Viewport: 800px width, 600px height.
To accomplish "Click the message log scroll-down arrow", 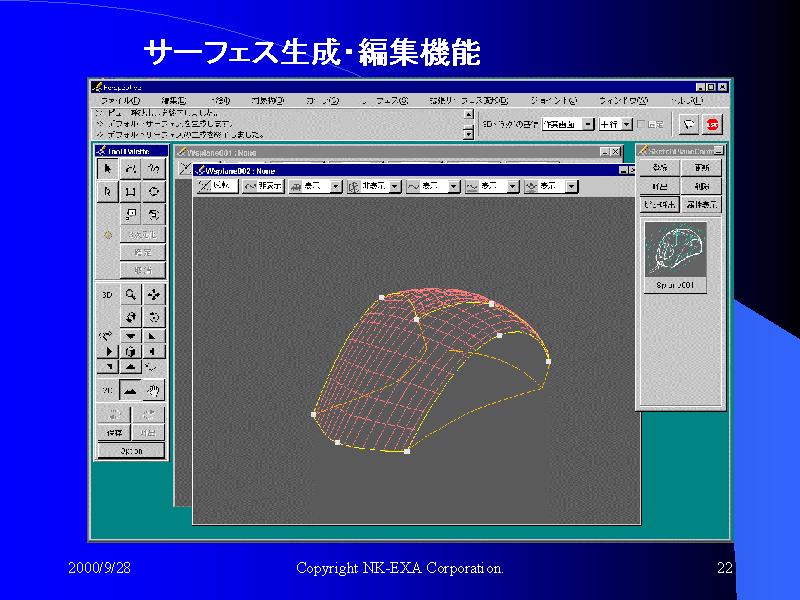I will (x=468, y=133).
